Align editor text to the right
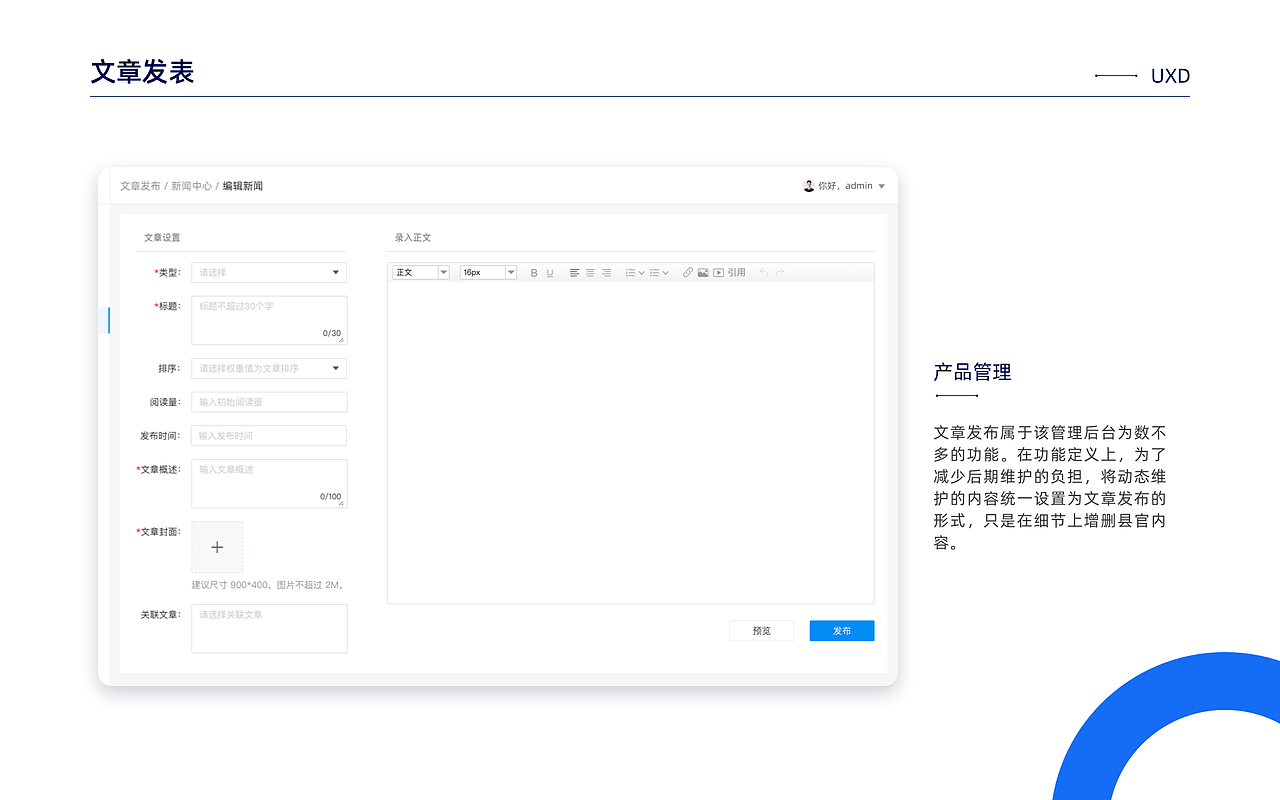Screen dimensions: 1280x800 point(606,273)
